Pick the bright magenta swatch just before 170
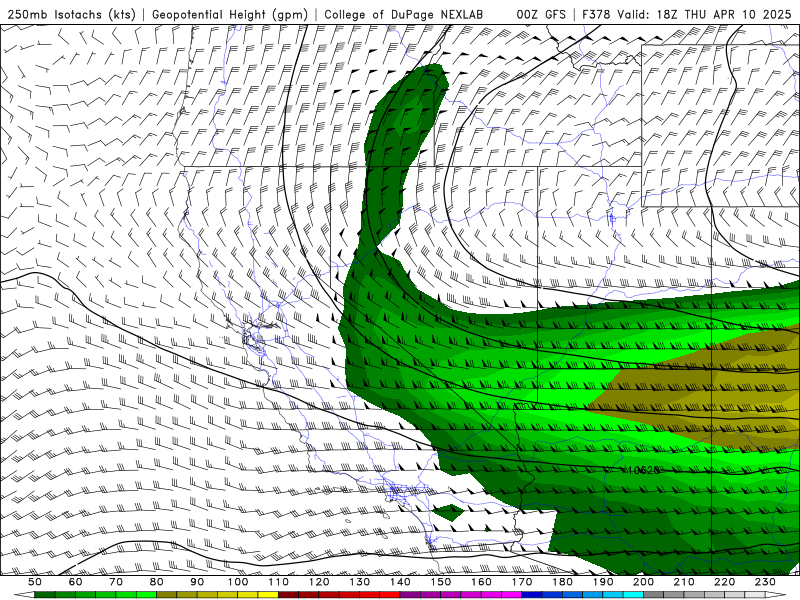This screenshot has height=600, width=800. [x=512, y=595]
